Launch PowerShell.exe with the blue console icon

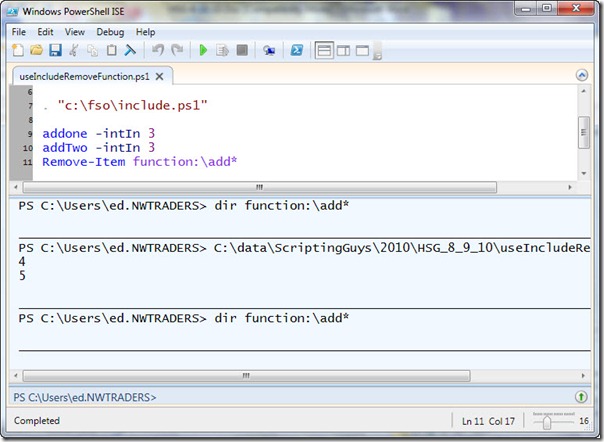pyautogui.click(x=297, y=50)
